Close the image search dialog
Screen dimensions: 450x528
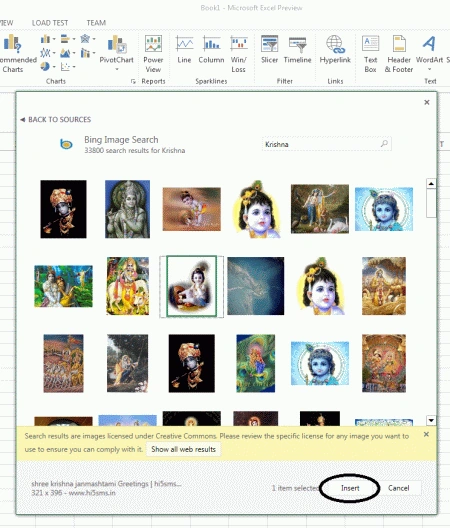click(x=427, y=102)
